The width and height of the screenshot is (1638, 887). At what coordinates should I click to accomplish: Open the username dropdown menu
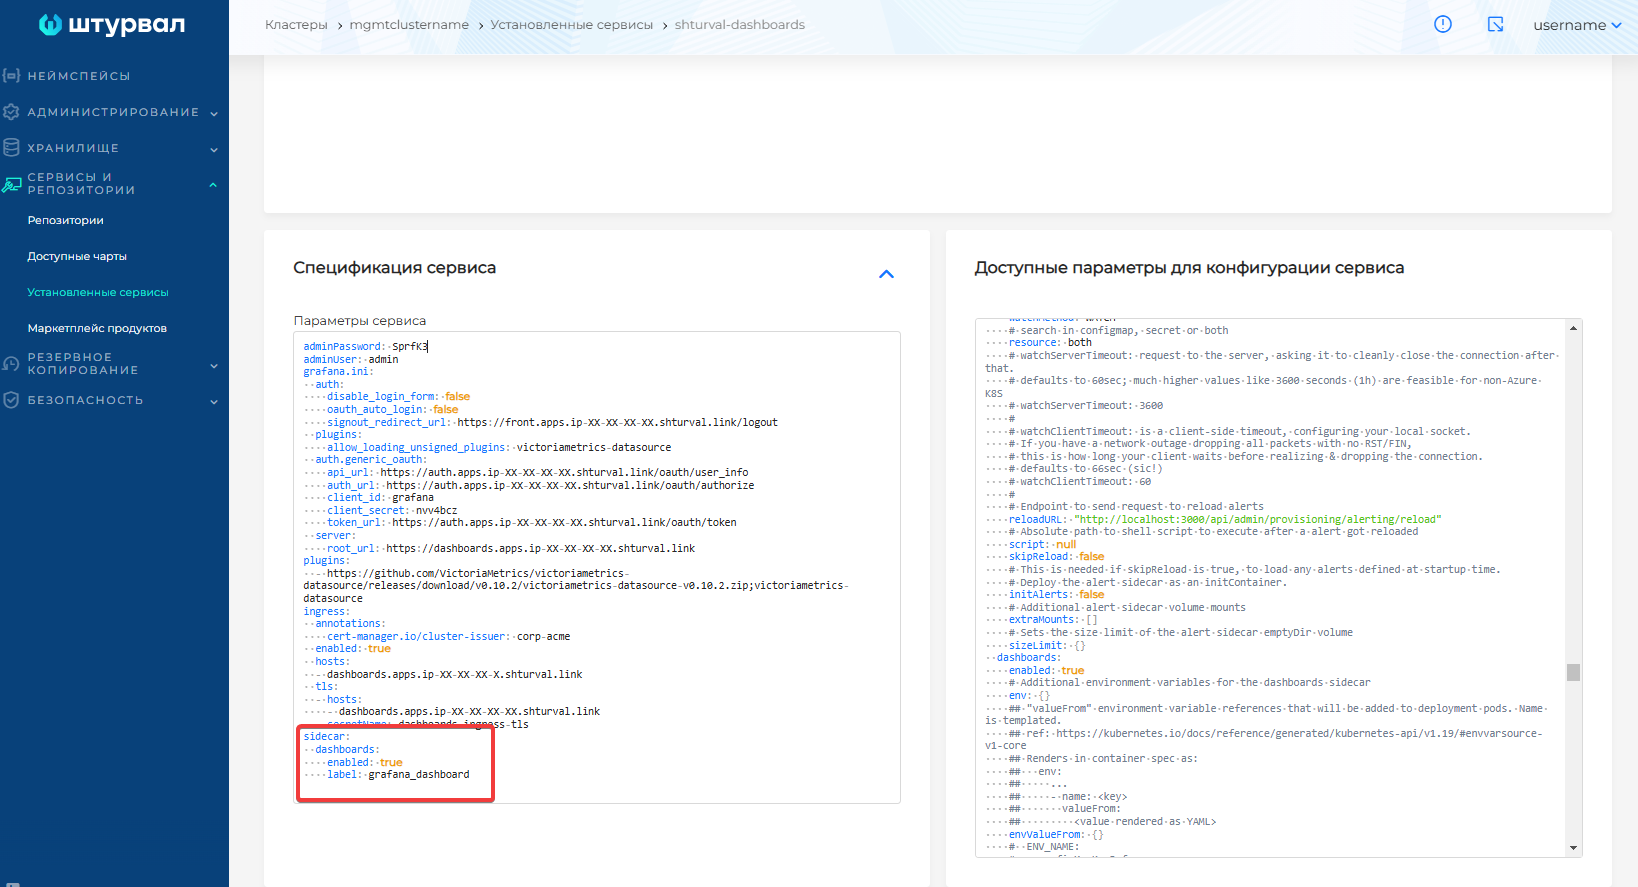(1577, 25)
